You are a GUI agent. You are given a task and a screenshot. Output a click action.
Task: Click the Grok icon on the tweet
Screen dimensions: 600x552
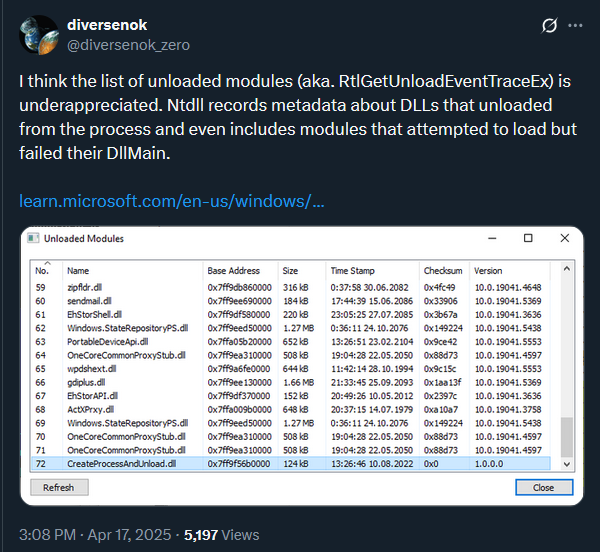(x=548, y=25)
